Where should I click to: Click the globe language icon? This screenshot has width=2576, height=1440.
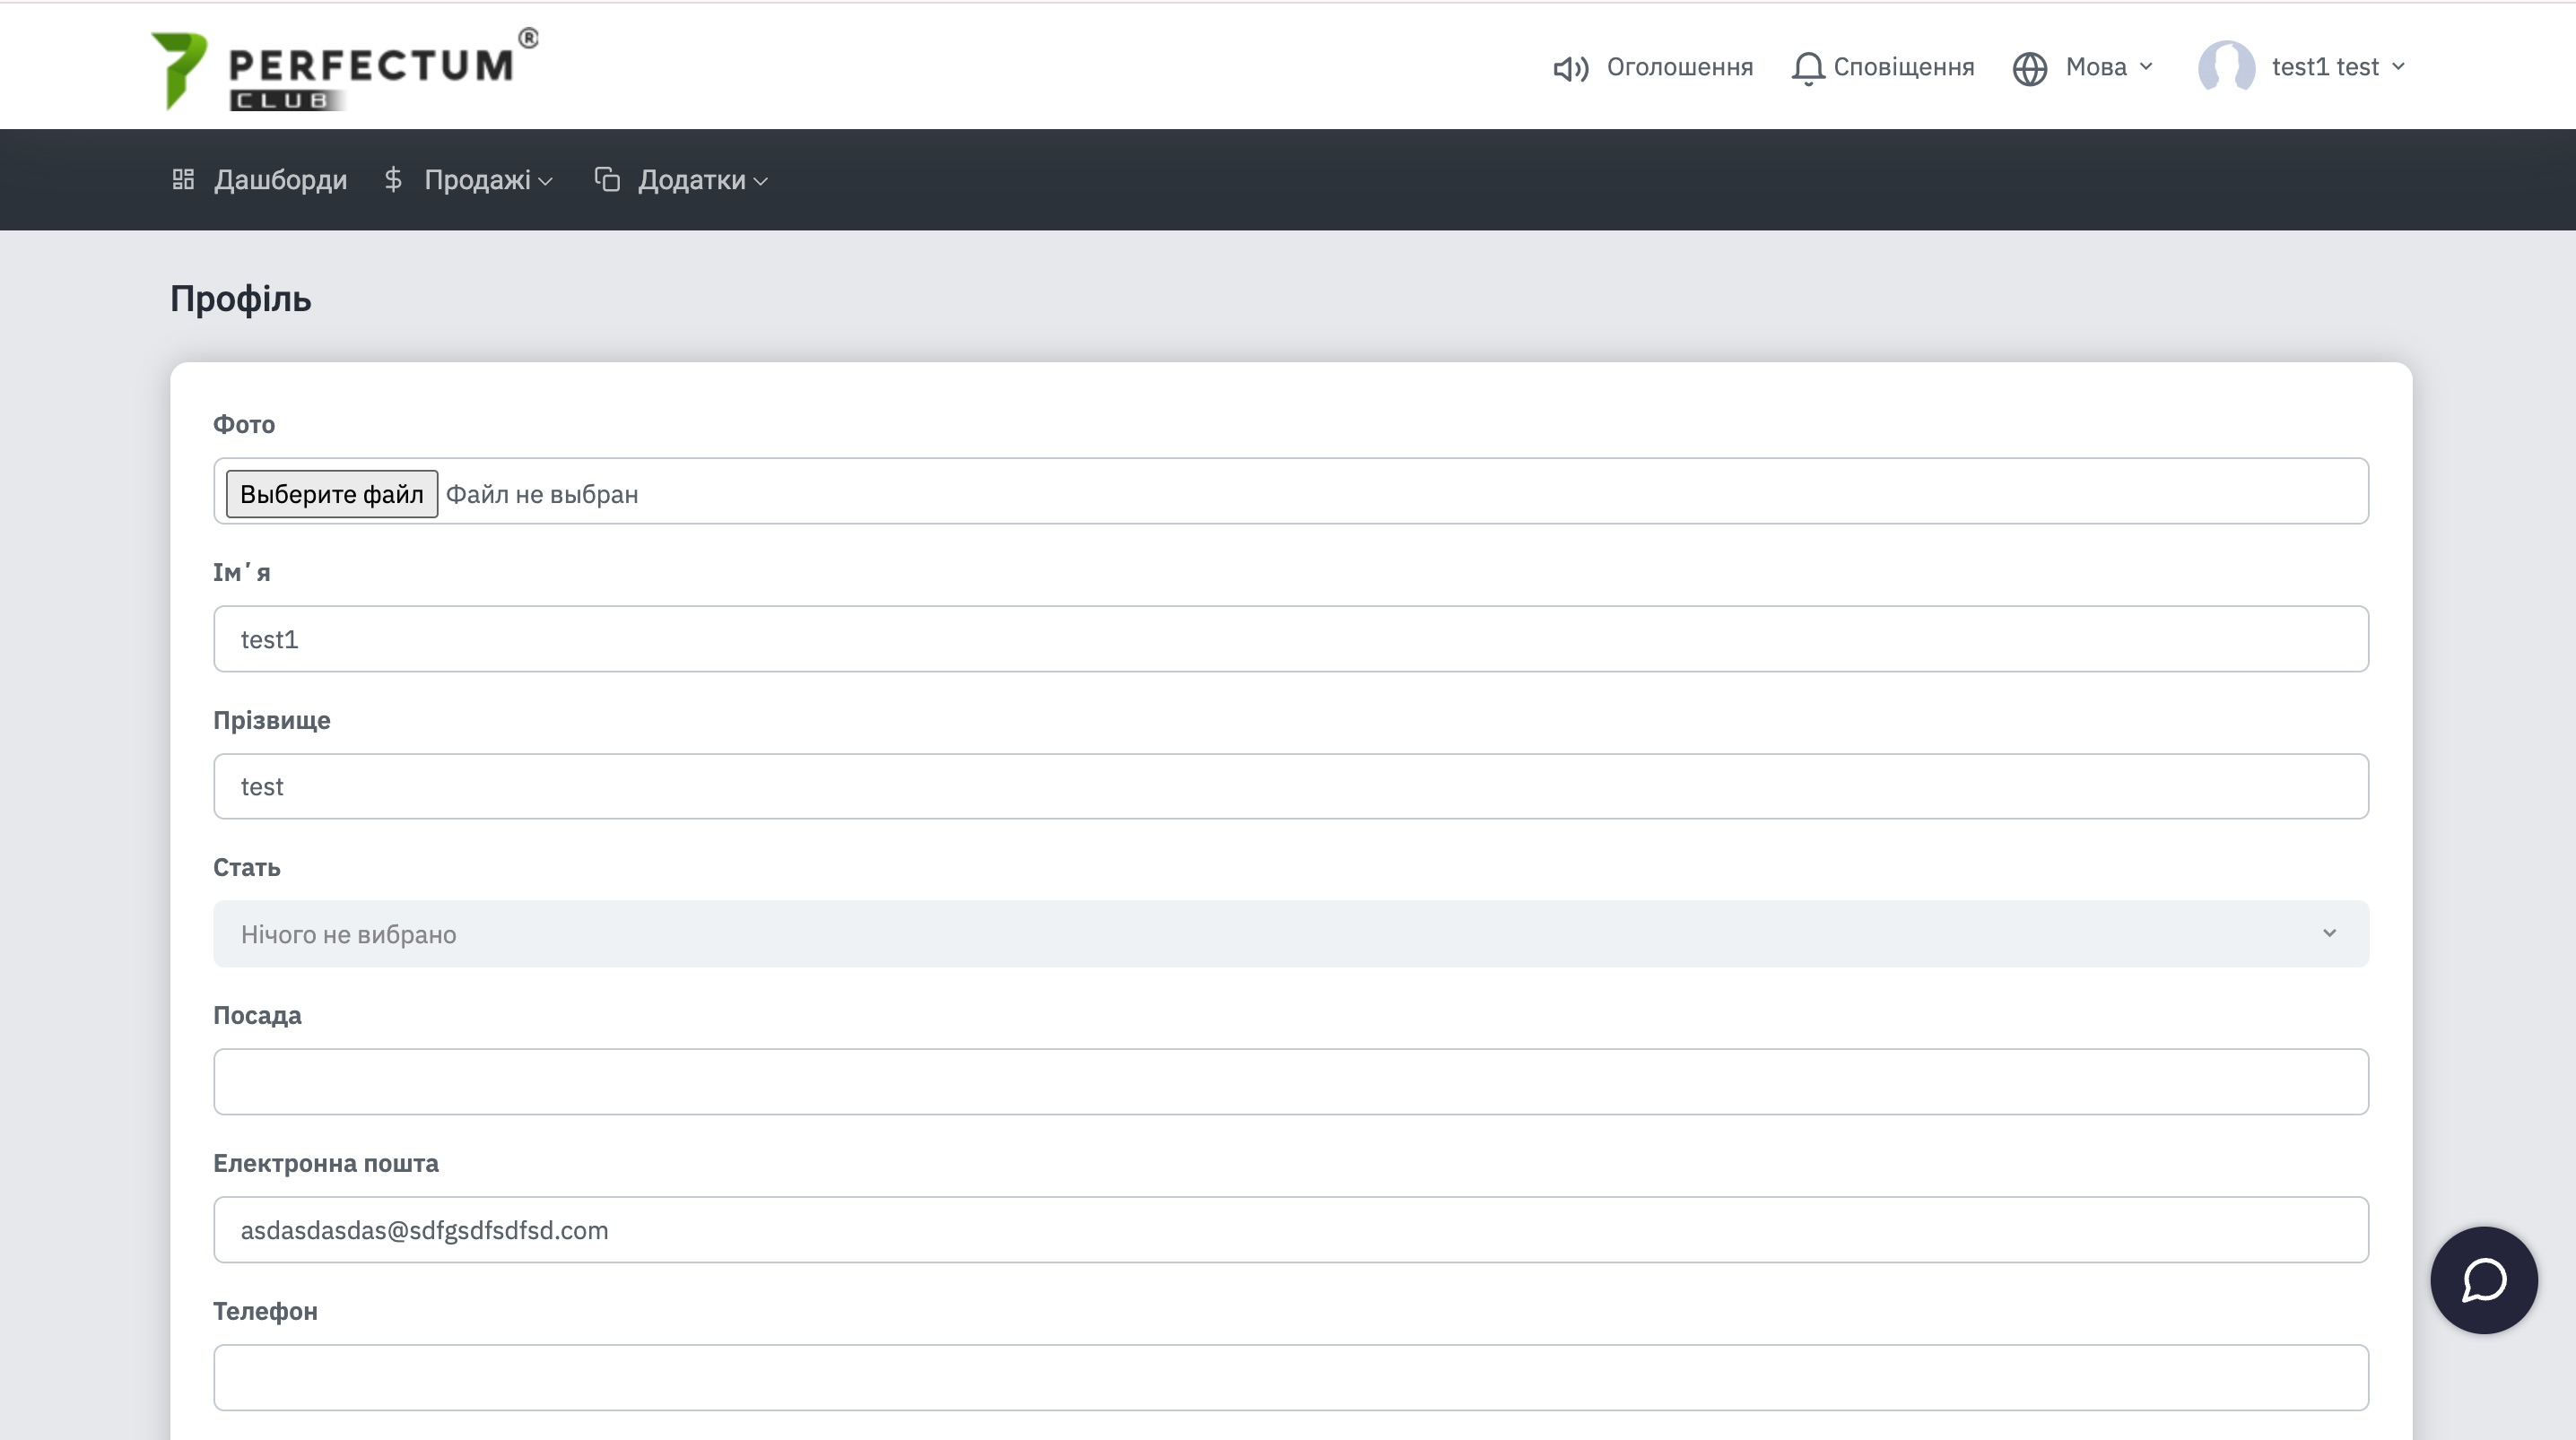point(2029,68)
